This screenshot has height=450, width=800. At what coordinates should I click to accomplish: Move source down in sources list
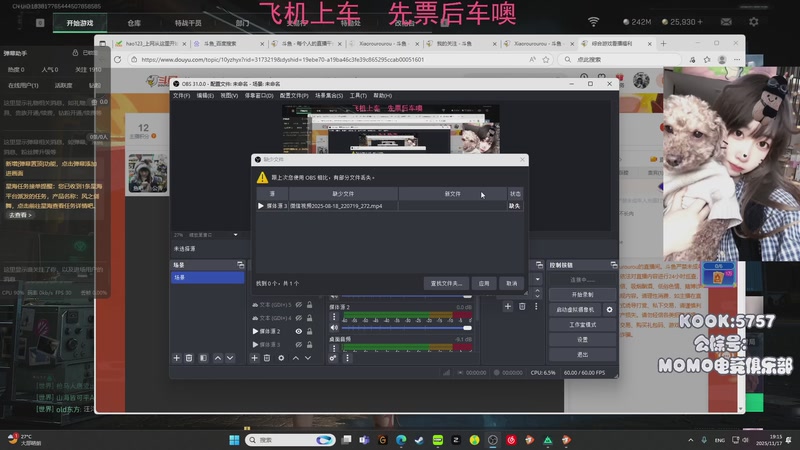point(308,358)
